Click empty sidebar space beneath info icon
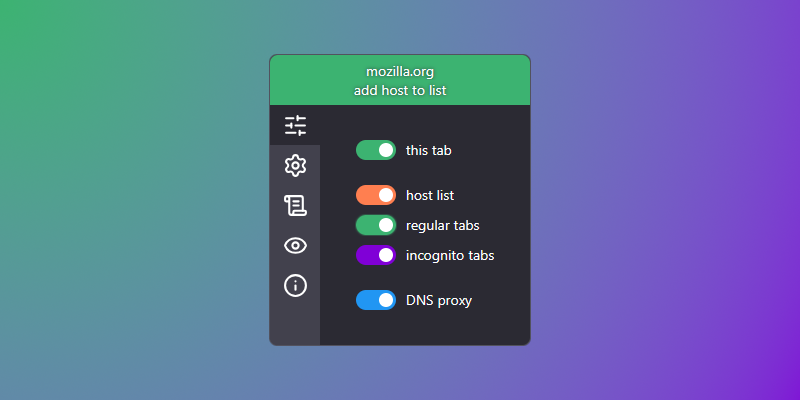This screenshot has height=400, width=800. (x=295, y=322)
